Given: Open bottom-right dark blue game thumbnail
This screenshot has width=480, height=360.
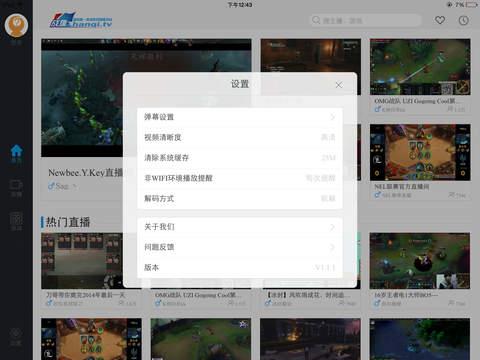Looking at the screenshot, I should click(420, 339).
